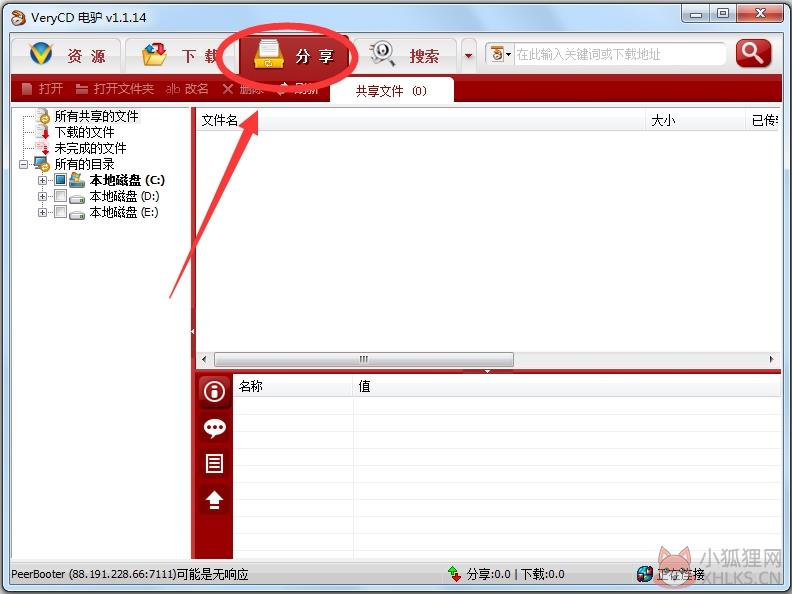Click 打开文件夹 in the toolbar
The height and width of the screenshot is (594, 792).
pos(115,89)
